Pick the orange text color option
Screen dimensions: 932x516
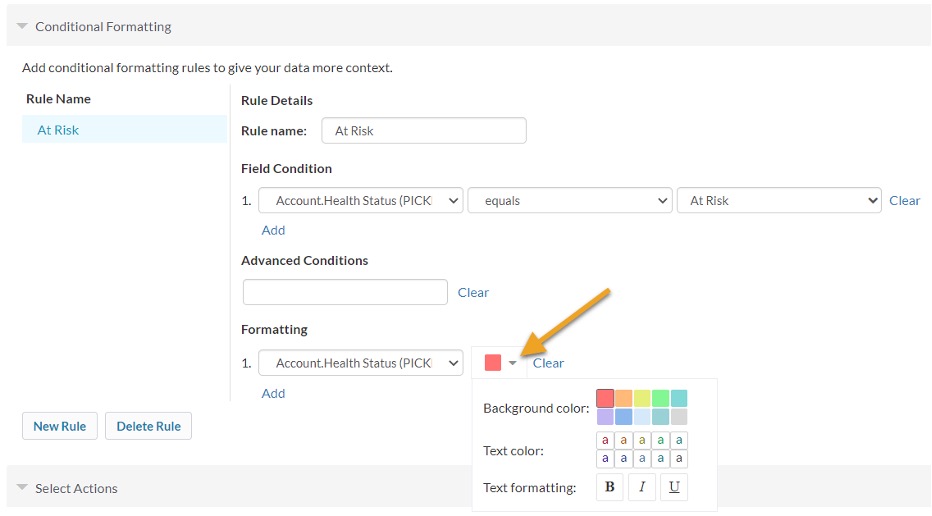624,440
